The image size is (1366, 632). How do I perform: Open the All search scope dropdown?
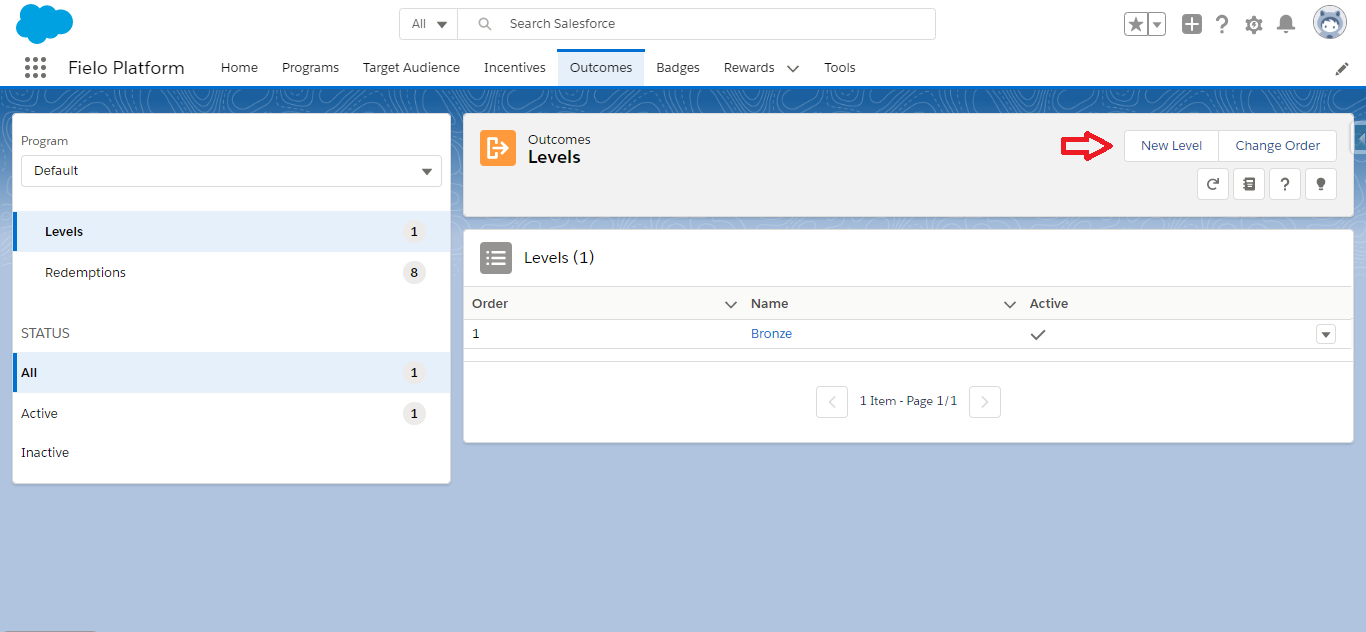pyautogui.click(x=429, y=24)
